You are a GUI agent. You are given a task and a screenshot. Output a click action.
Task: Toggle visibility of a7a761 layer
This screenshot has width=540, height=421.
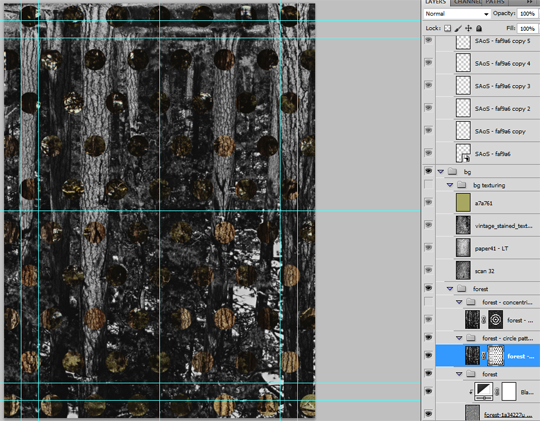(x=428, y=203)
